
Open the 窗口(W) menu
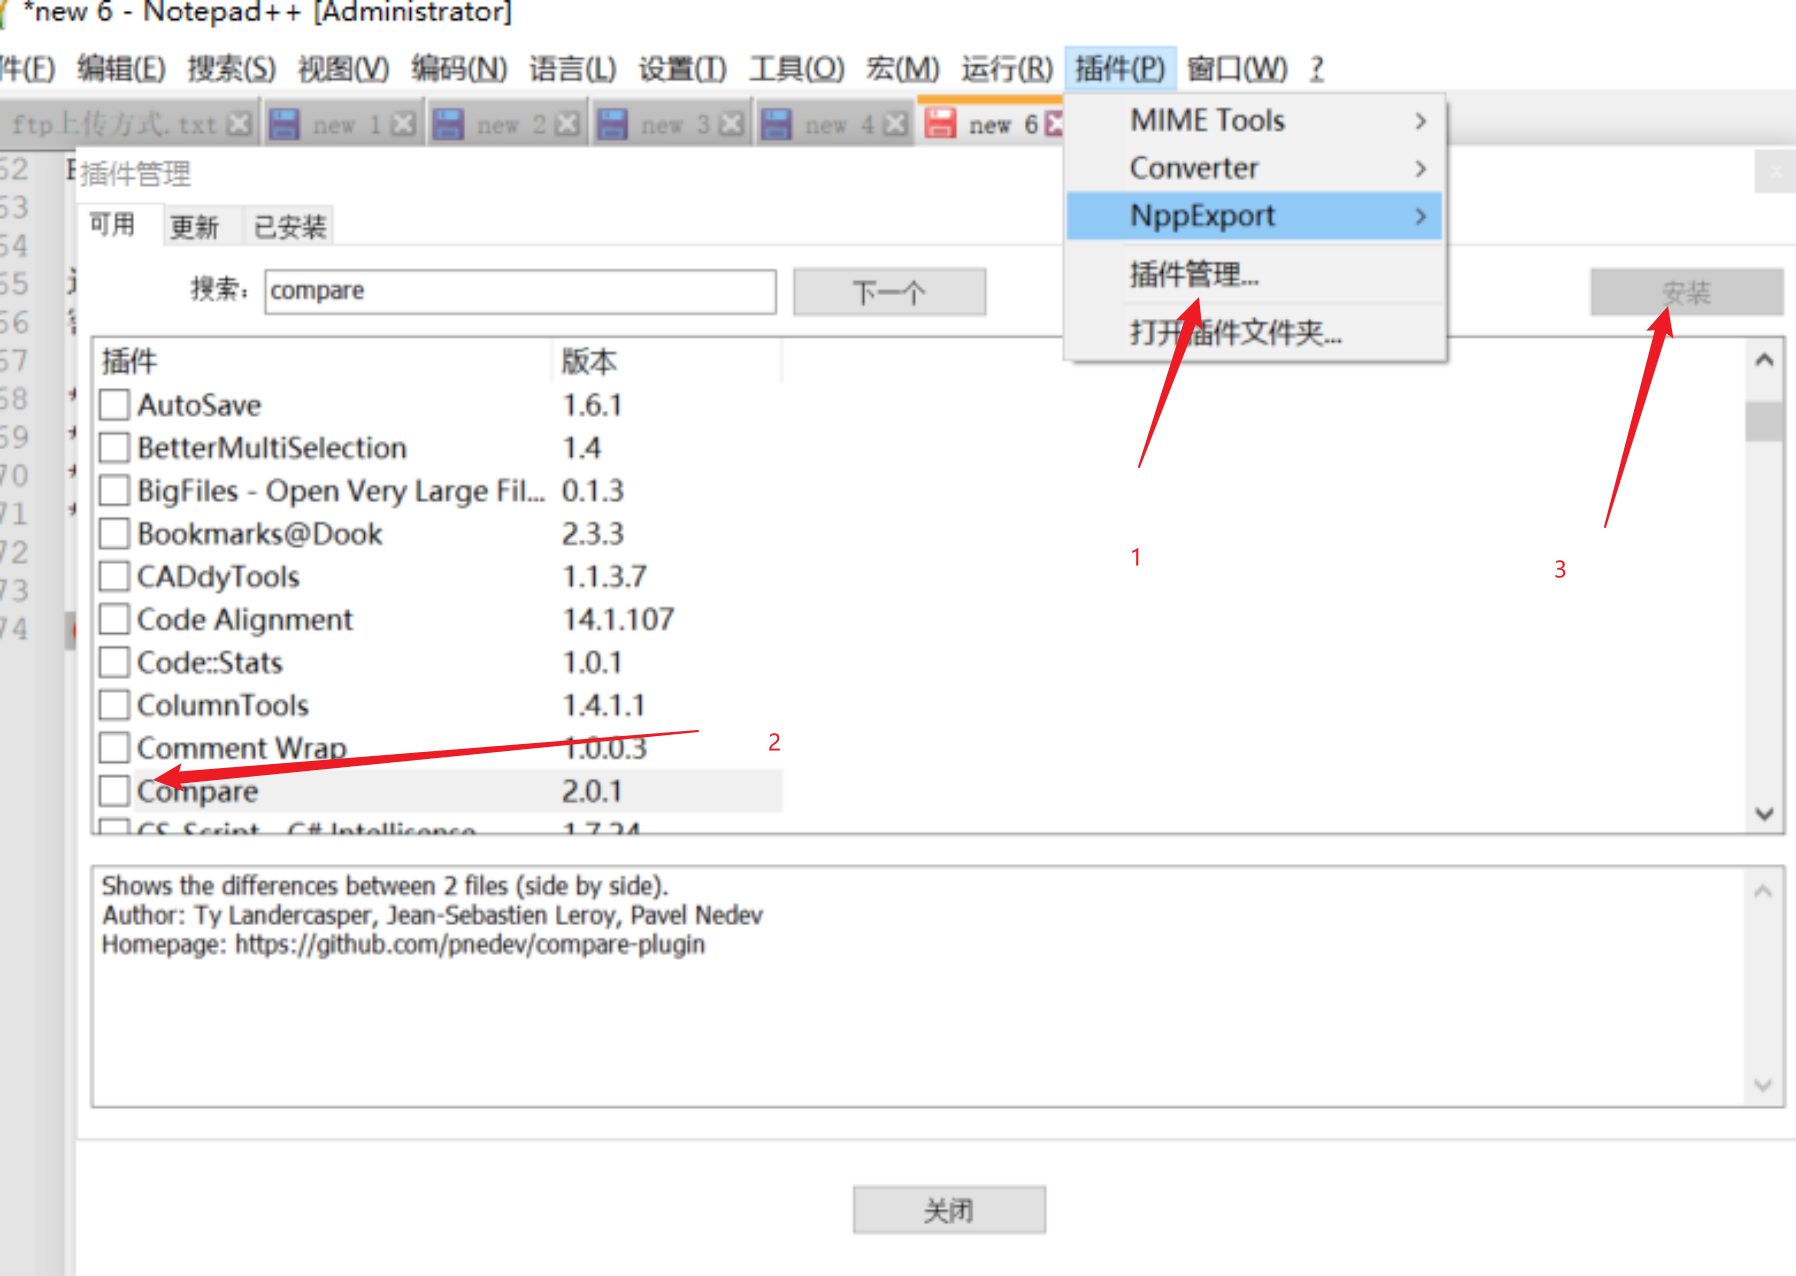pos(1234,68)
